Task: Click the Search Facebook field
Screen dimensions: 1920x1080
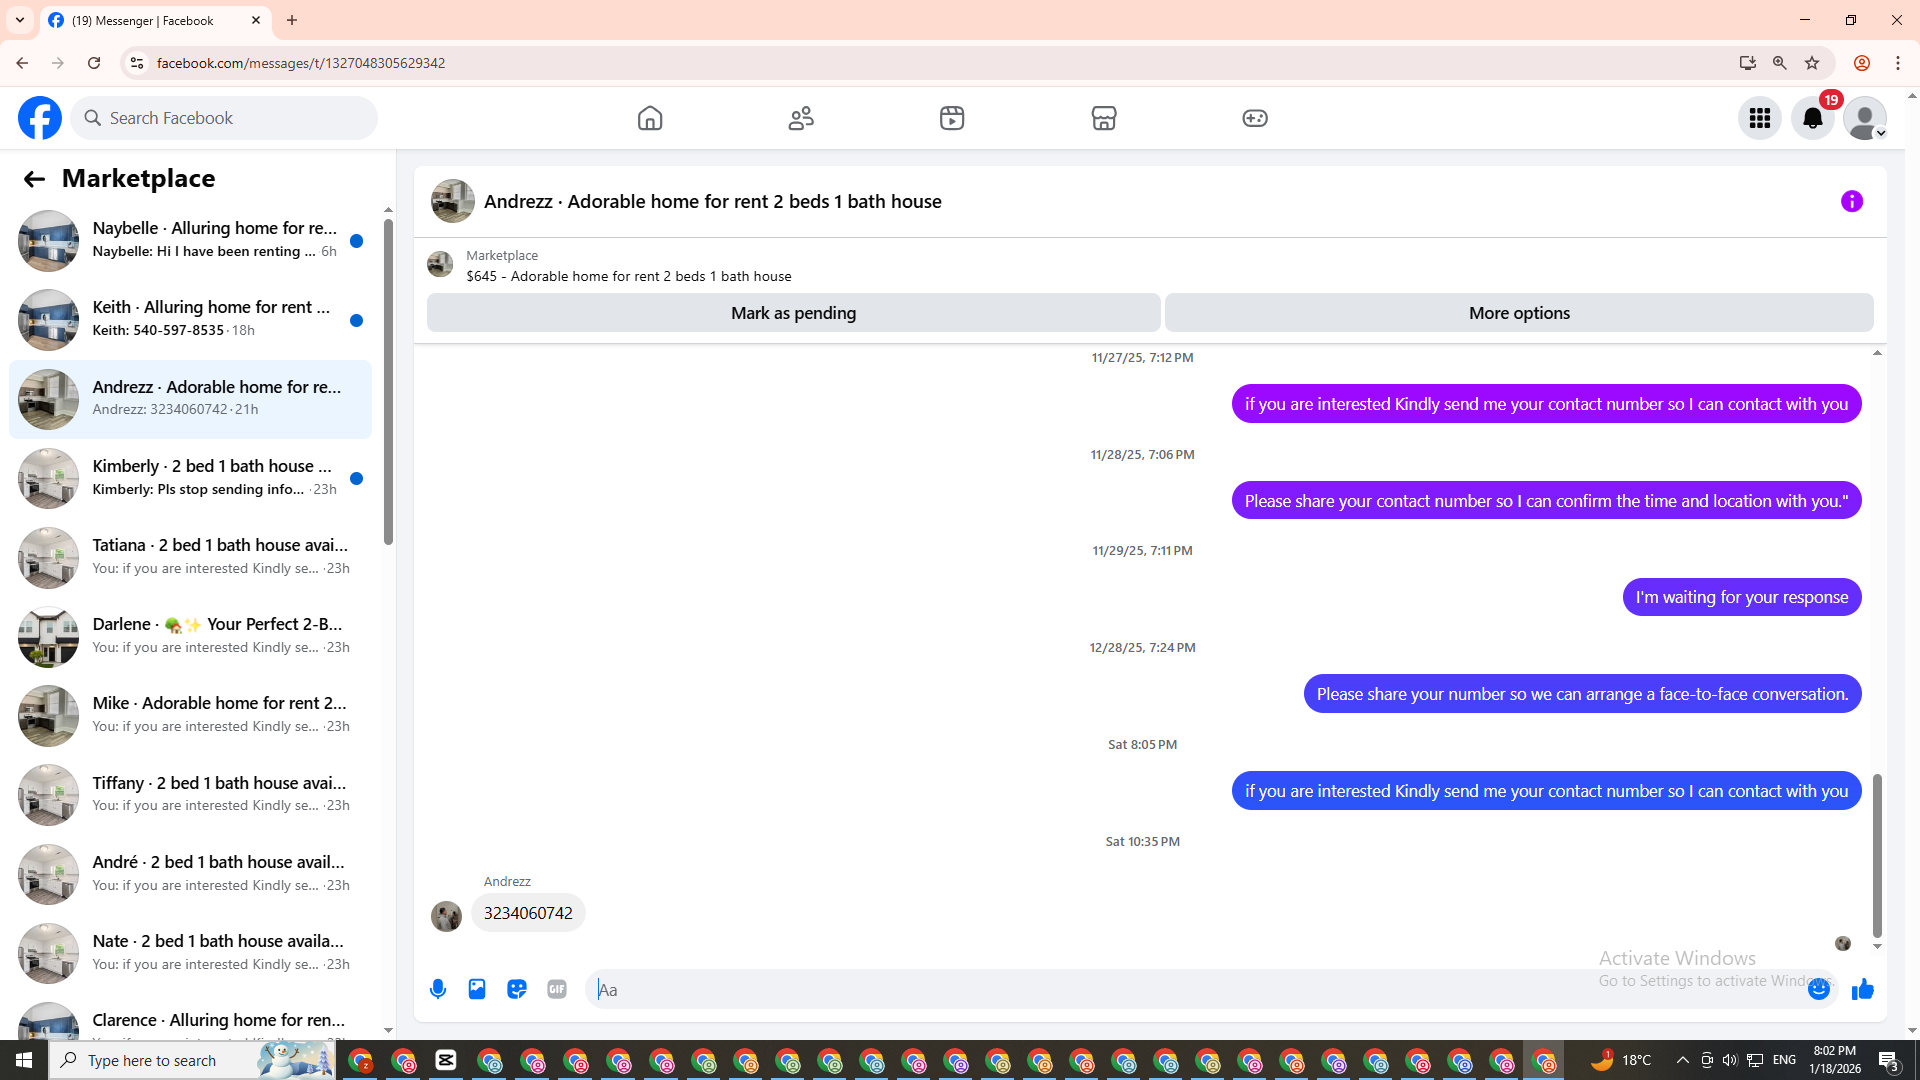Action: point(225,118)
